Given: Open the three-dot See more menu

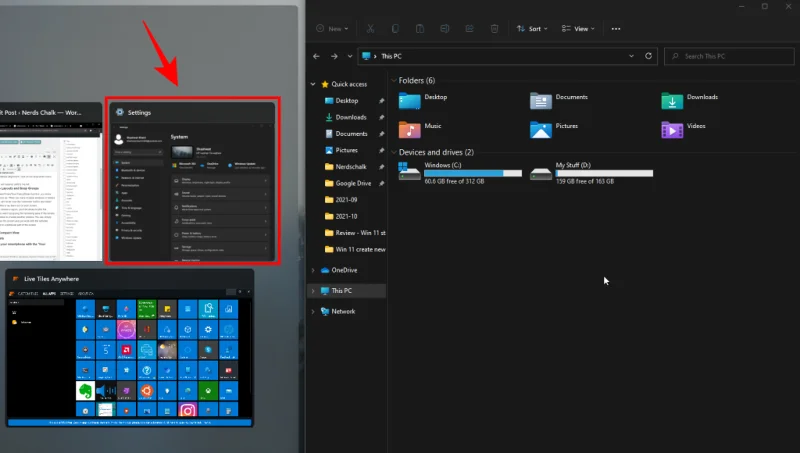Looking at the screenshot, I should click(616, 29).
